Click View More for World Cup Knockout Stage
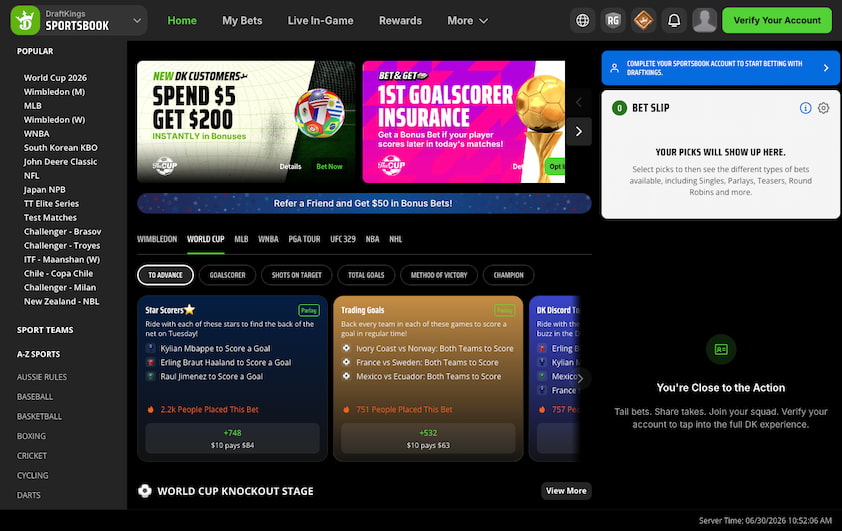Image resolution: width=842 pixels, height=531 pixels. (x=566, y=491)
